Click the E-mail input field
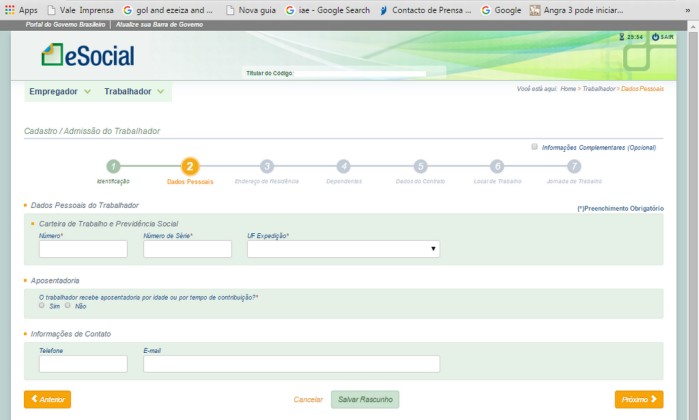 291,364
